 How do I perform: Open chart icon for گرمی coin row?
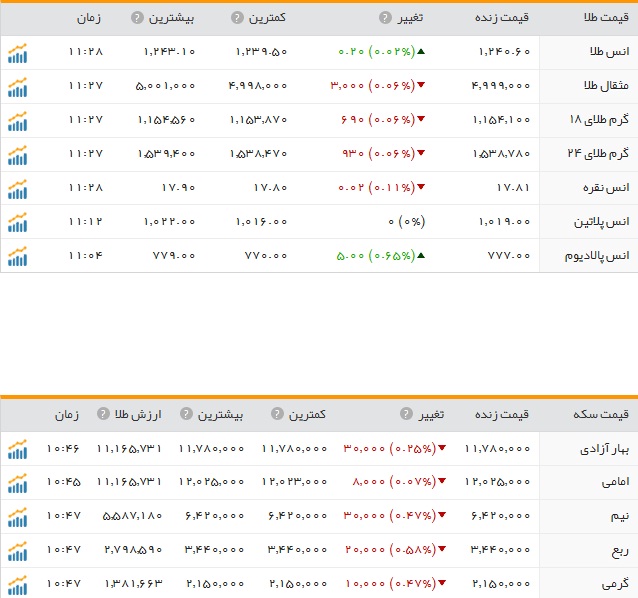[17, 585]
